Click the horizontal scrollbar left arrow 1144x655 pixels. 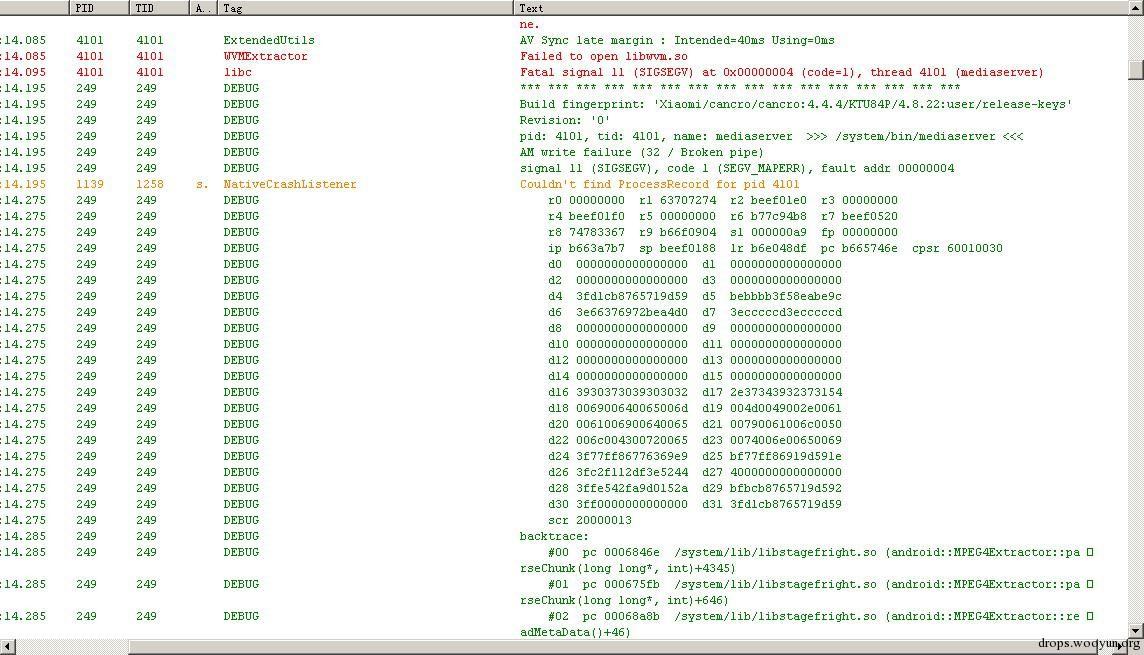click(8, 647)
